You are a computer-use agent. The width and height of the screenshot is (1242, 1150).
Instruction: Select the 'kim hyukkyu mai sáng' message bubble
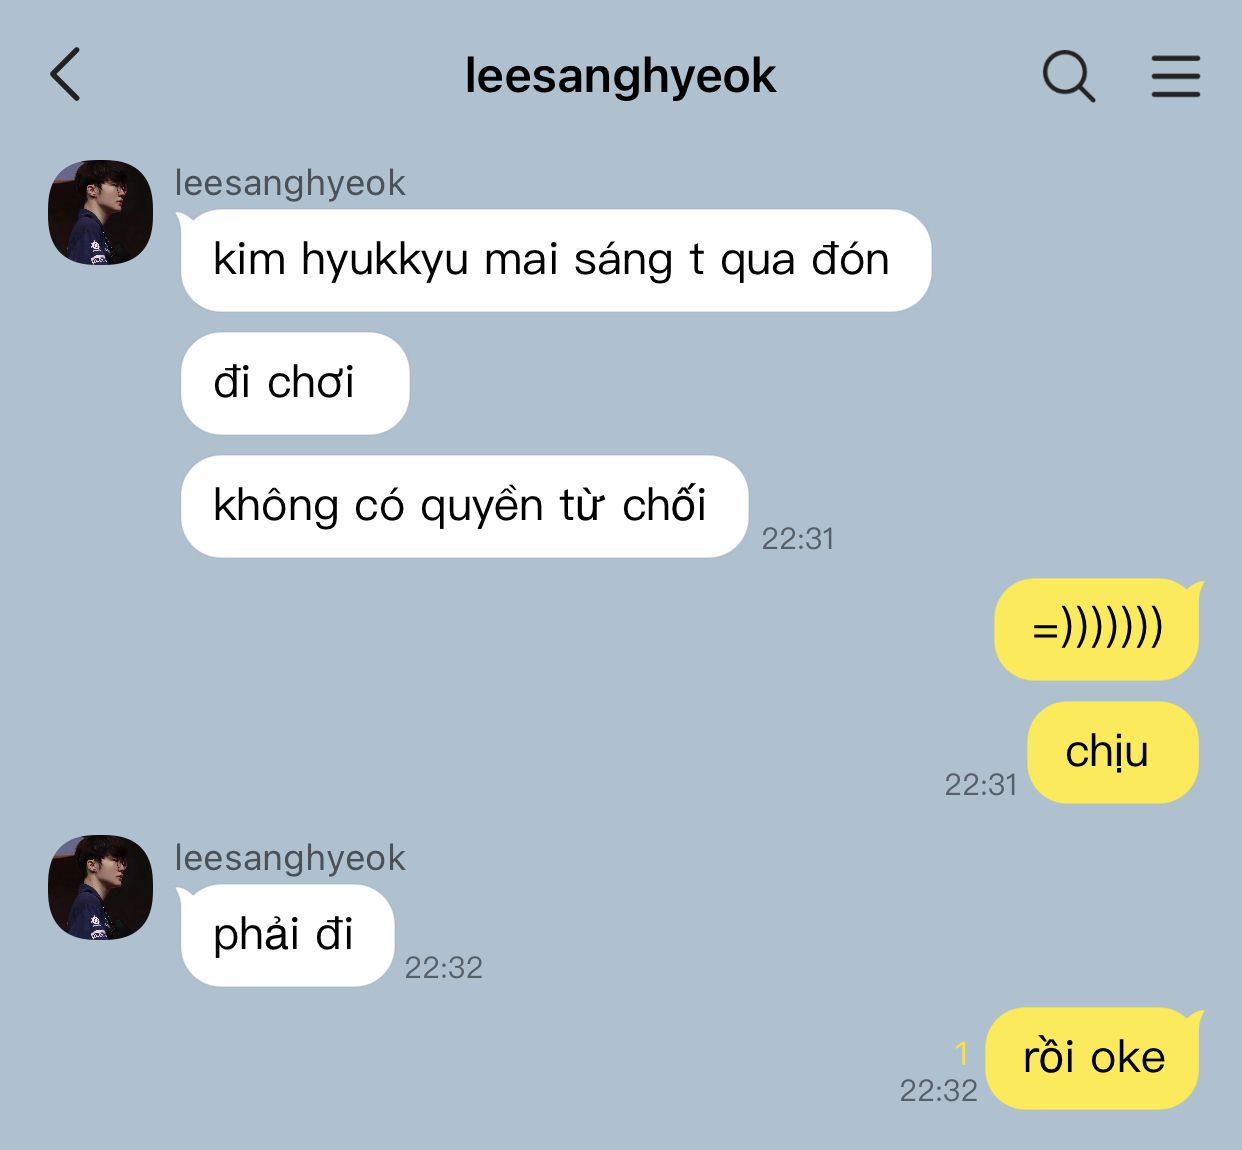pos(555,260)
